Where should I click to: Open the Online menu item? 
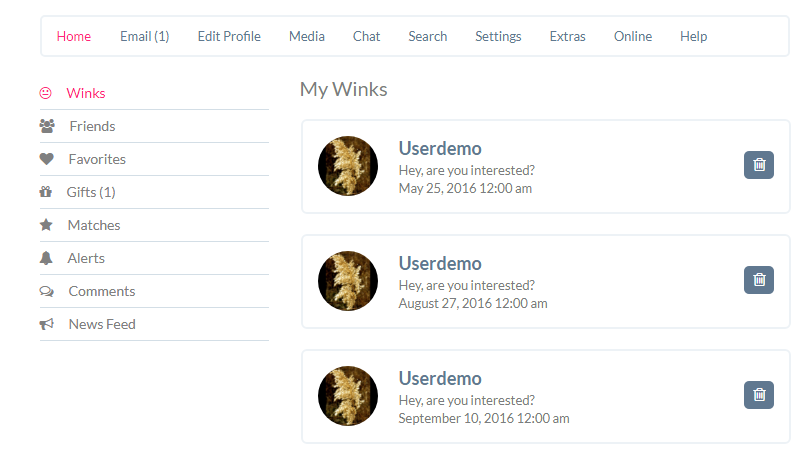[x=633, y=36]
